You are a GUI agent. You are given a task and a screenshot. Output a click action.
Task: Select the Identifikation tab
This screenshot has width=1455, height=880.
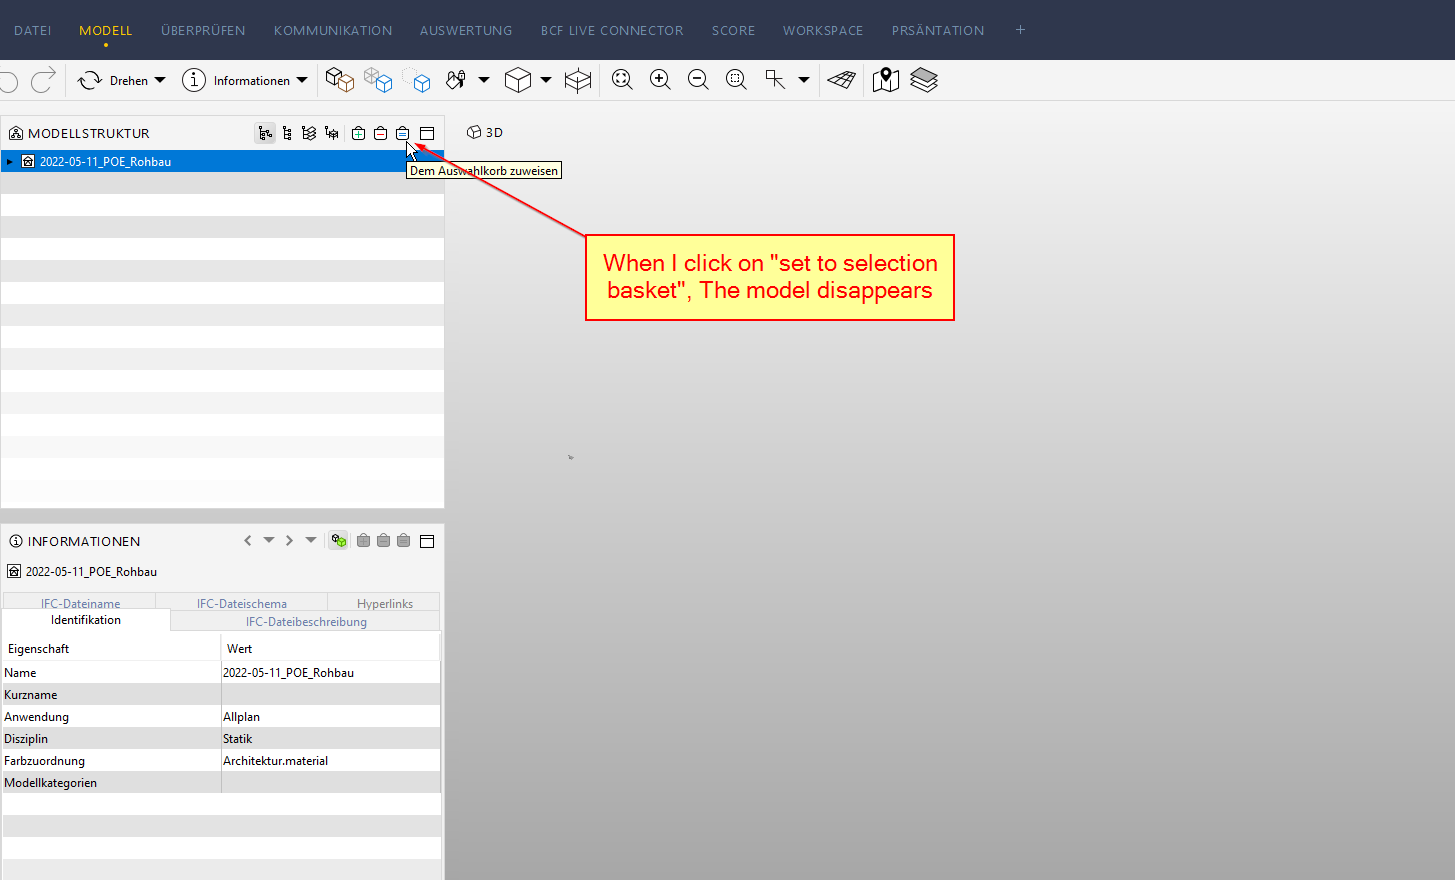(x=86, y=620)
